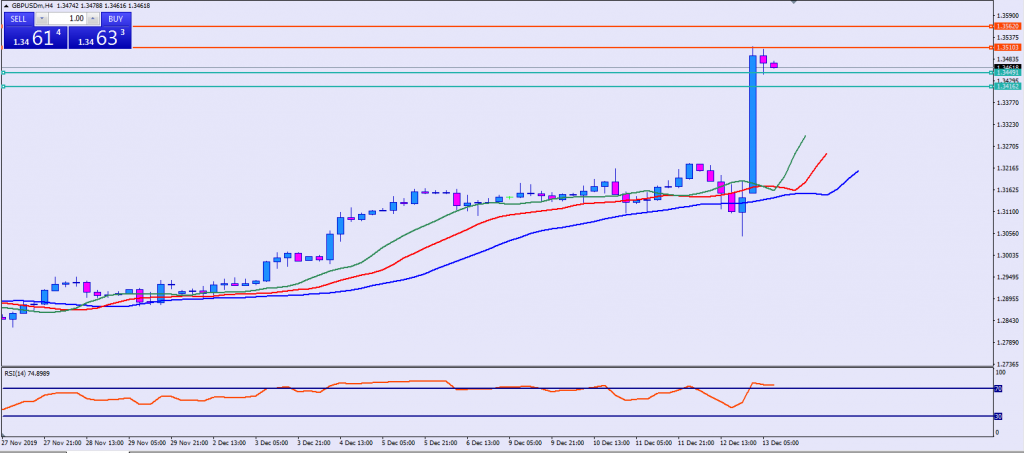Collapse one-click trading panel triangle
The image size is (1024, 453).
point(5,6)
